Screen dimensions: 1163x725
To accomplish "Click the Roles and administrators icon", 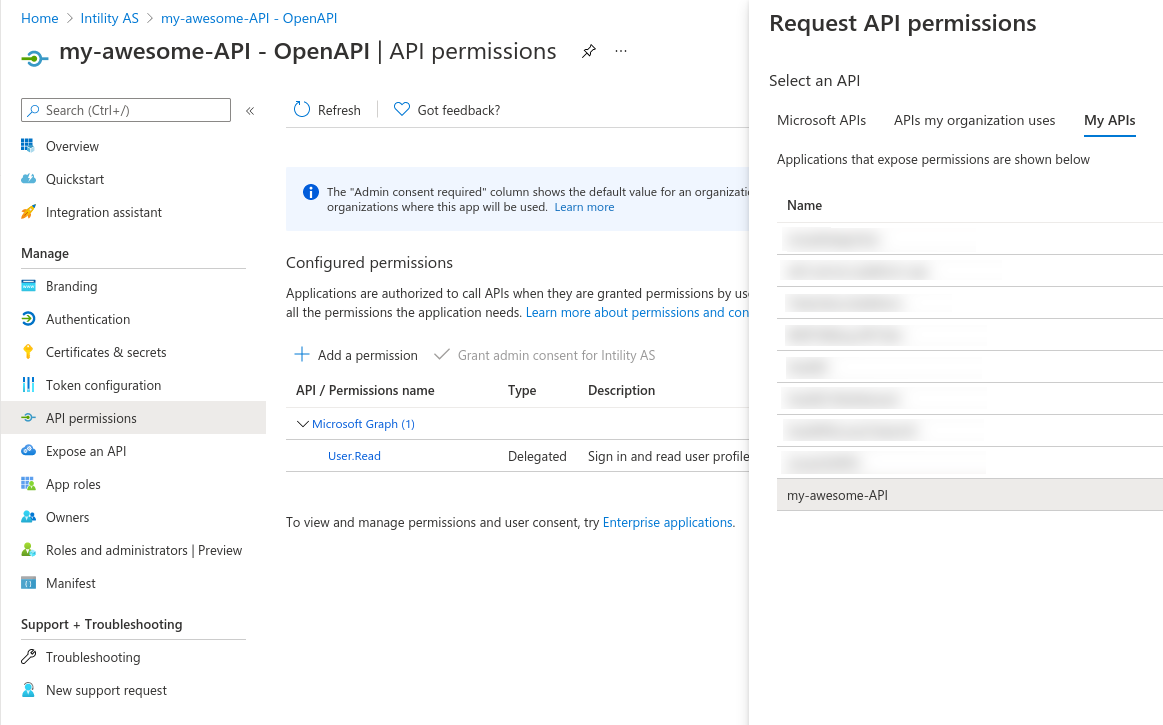I will tap(28, 550).
